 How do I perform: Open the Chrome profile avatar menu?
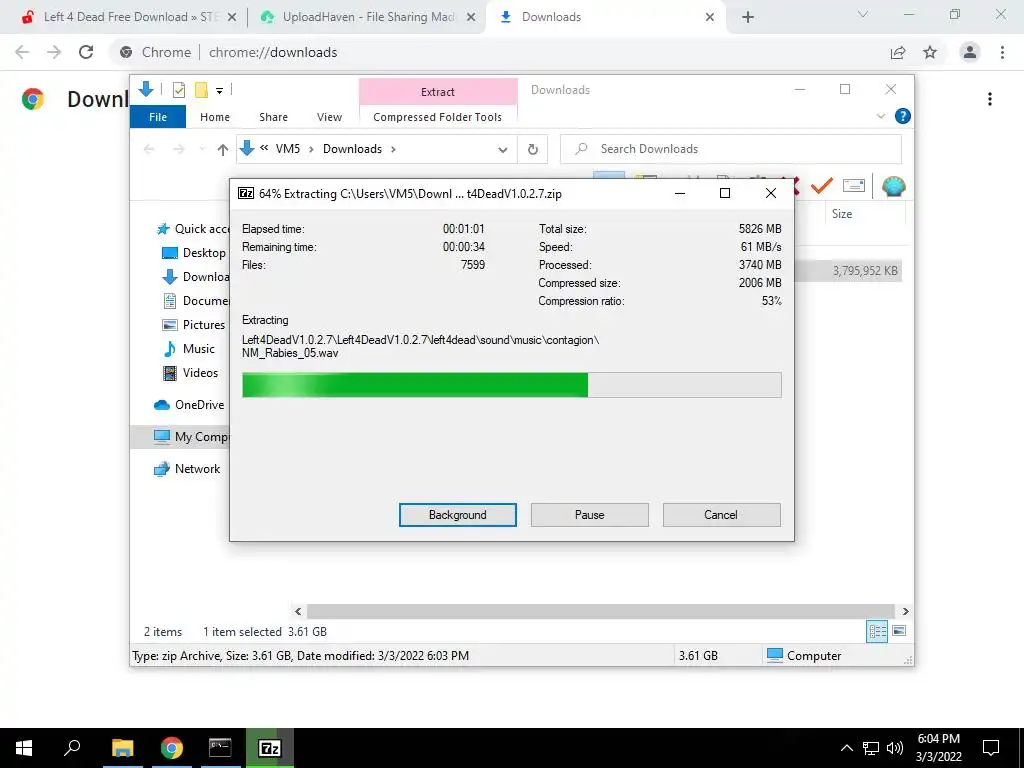coord(970,52)
